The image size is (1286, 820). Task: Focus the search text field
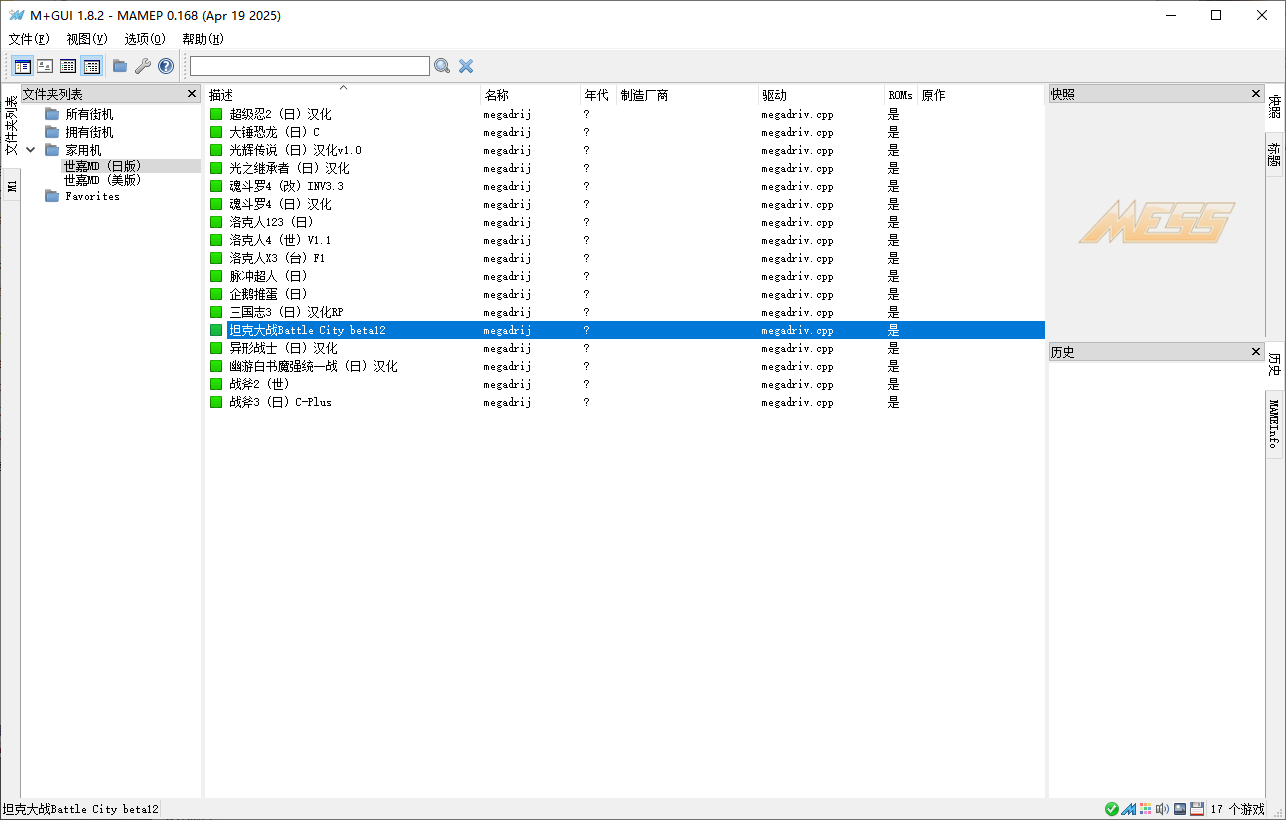click(310, 66)
